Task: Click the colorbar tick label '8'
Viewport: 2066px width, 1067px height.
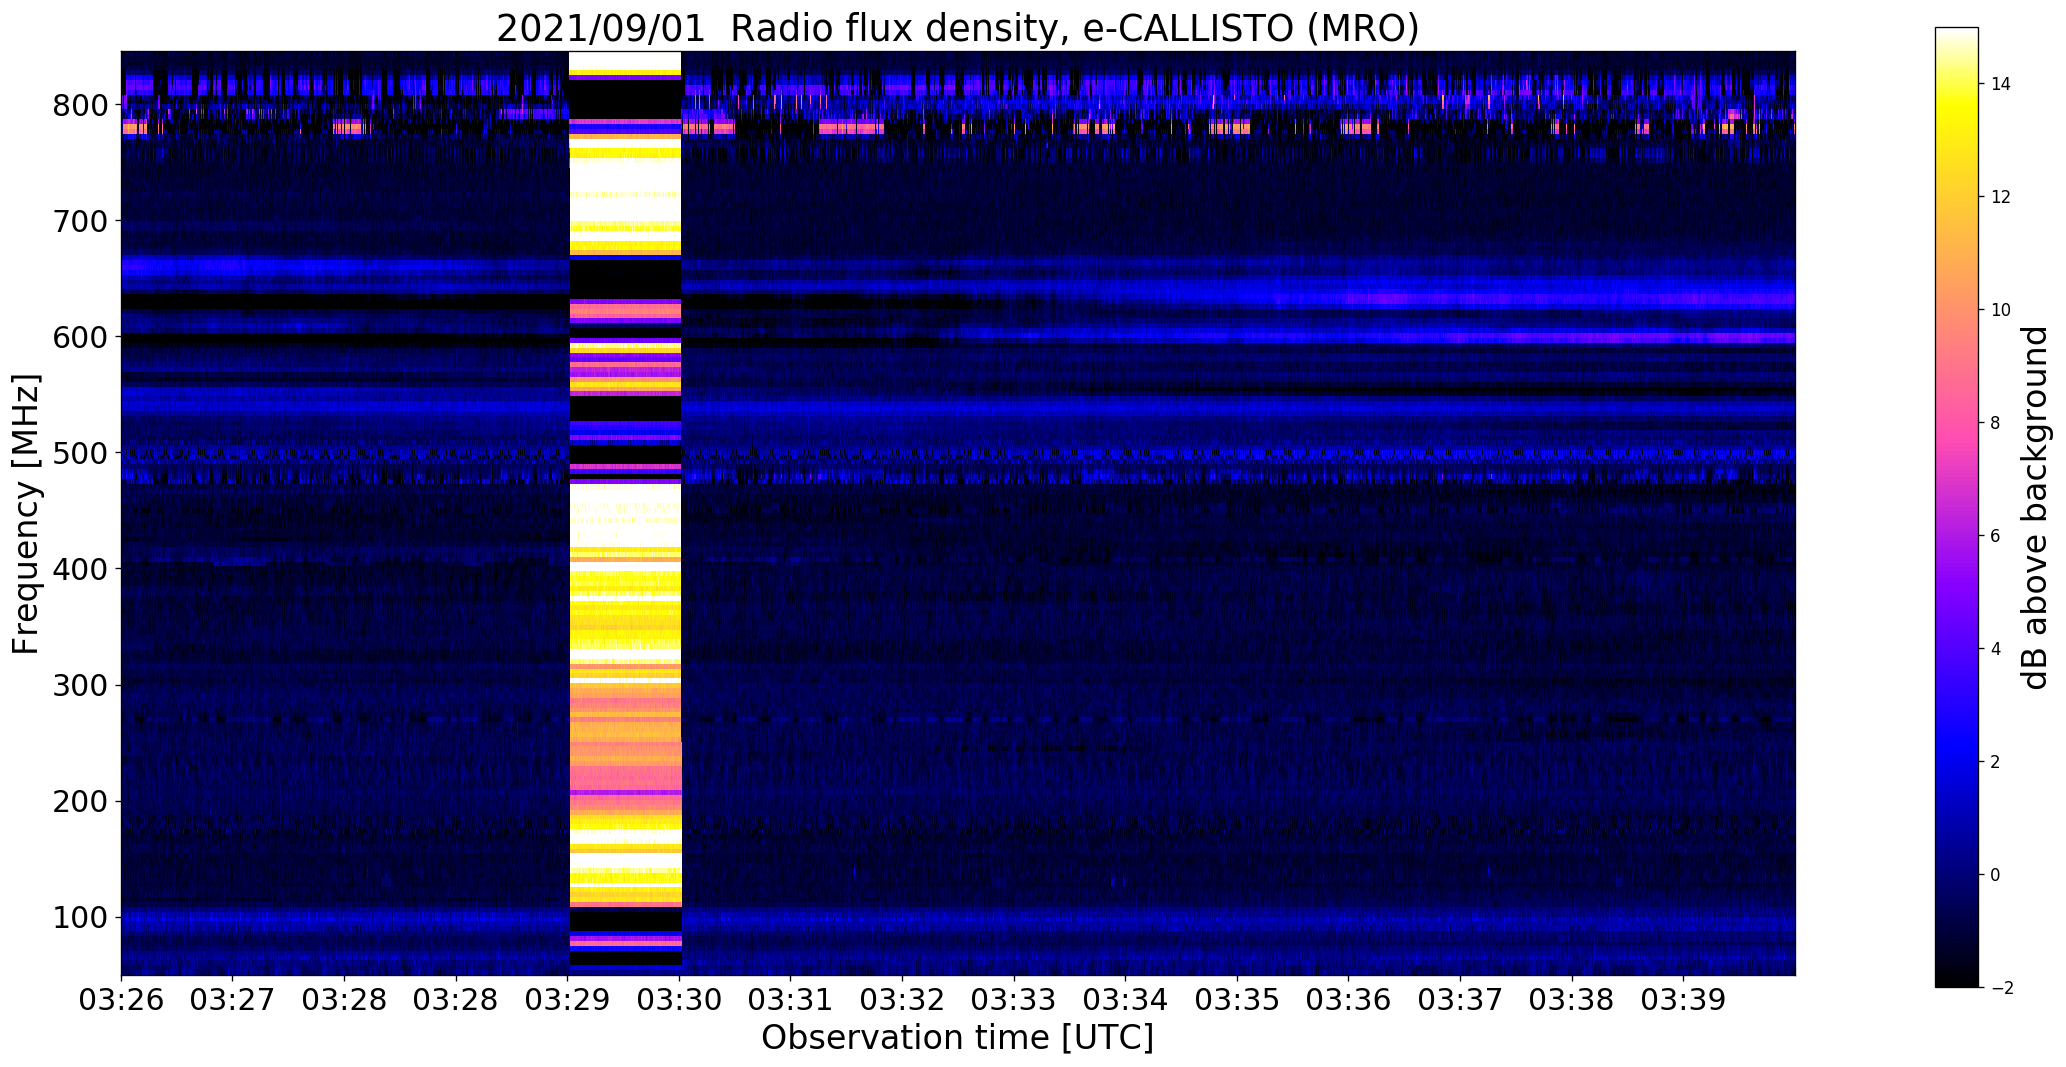Action: (x=1996, y=423)
